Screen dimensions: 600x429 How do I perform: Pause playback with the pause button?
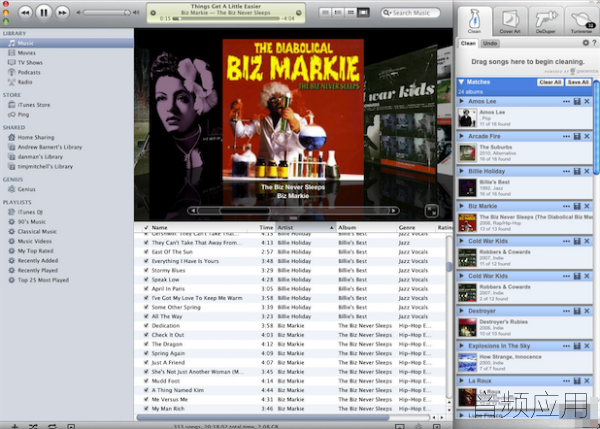coord(44,13)
